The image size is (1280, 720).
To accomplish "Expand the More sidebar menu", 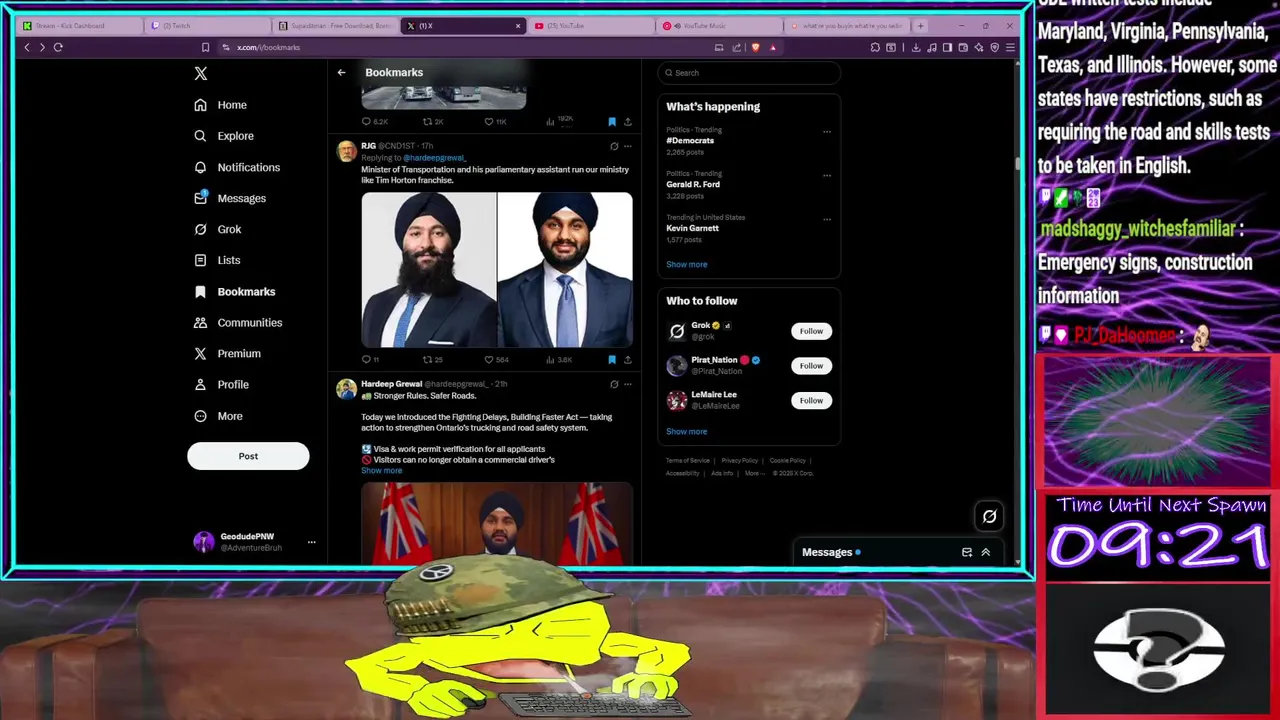I will [218, 416].
